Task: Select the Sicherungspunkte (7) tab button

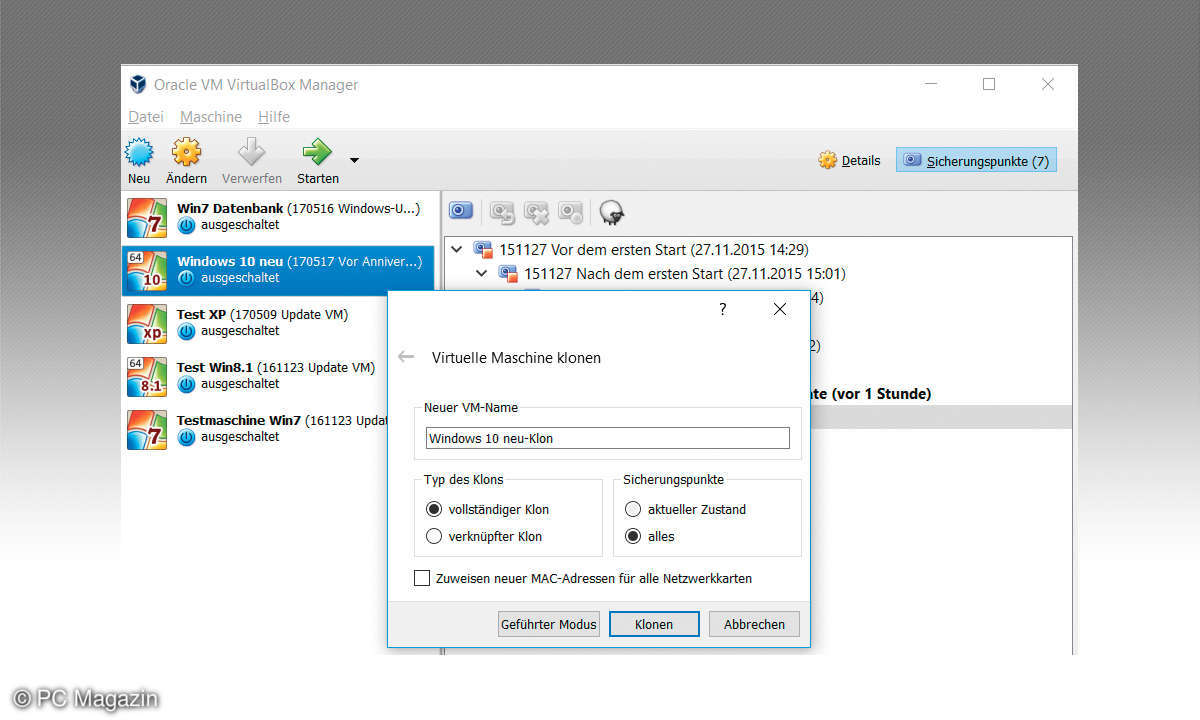Action: pos(976,160)
